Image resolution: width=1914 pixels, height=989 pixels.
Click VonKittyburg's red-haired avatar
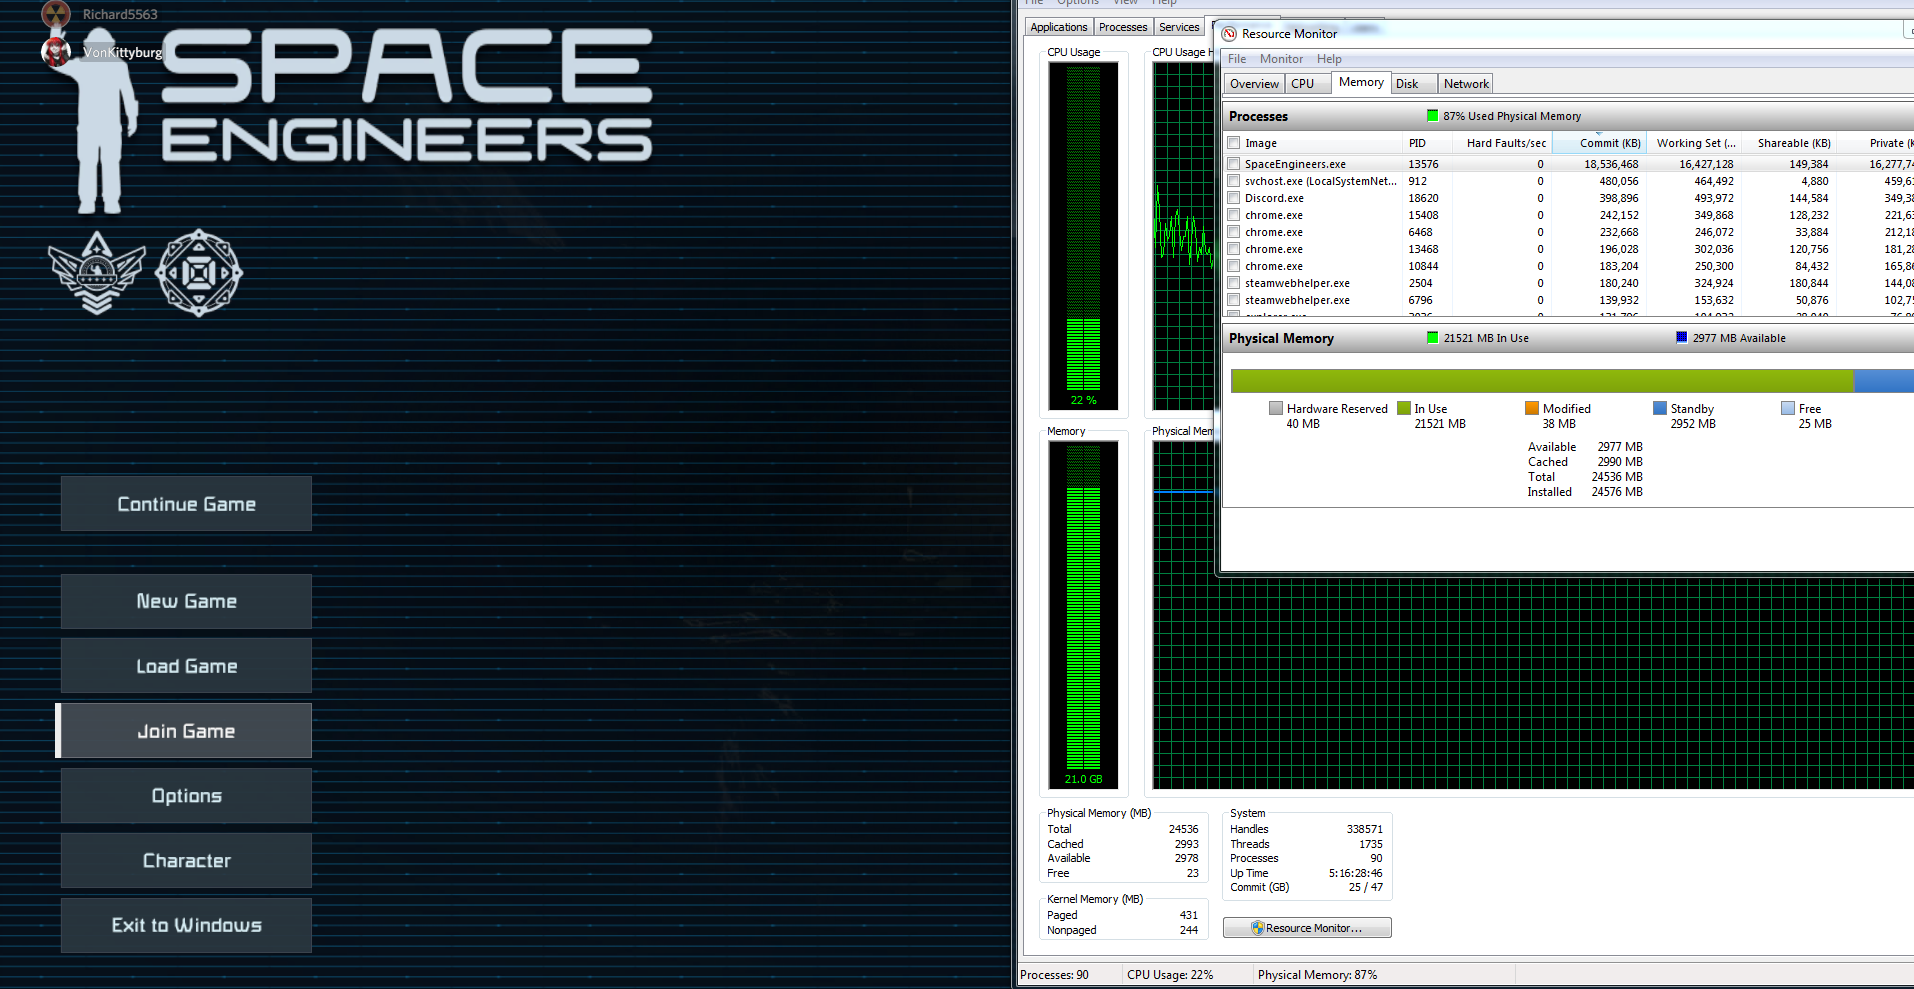(56, 52)
